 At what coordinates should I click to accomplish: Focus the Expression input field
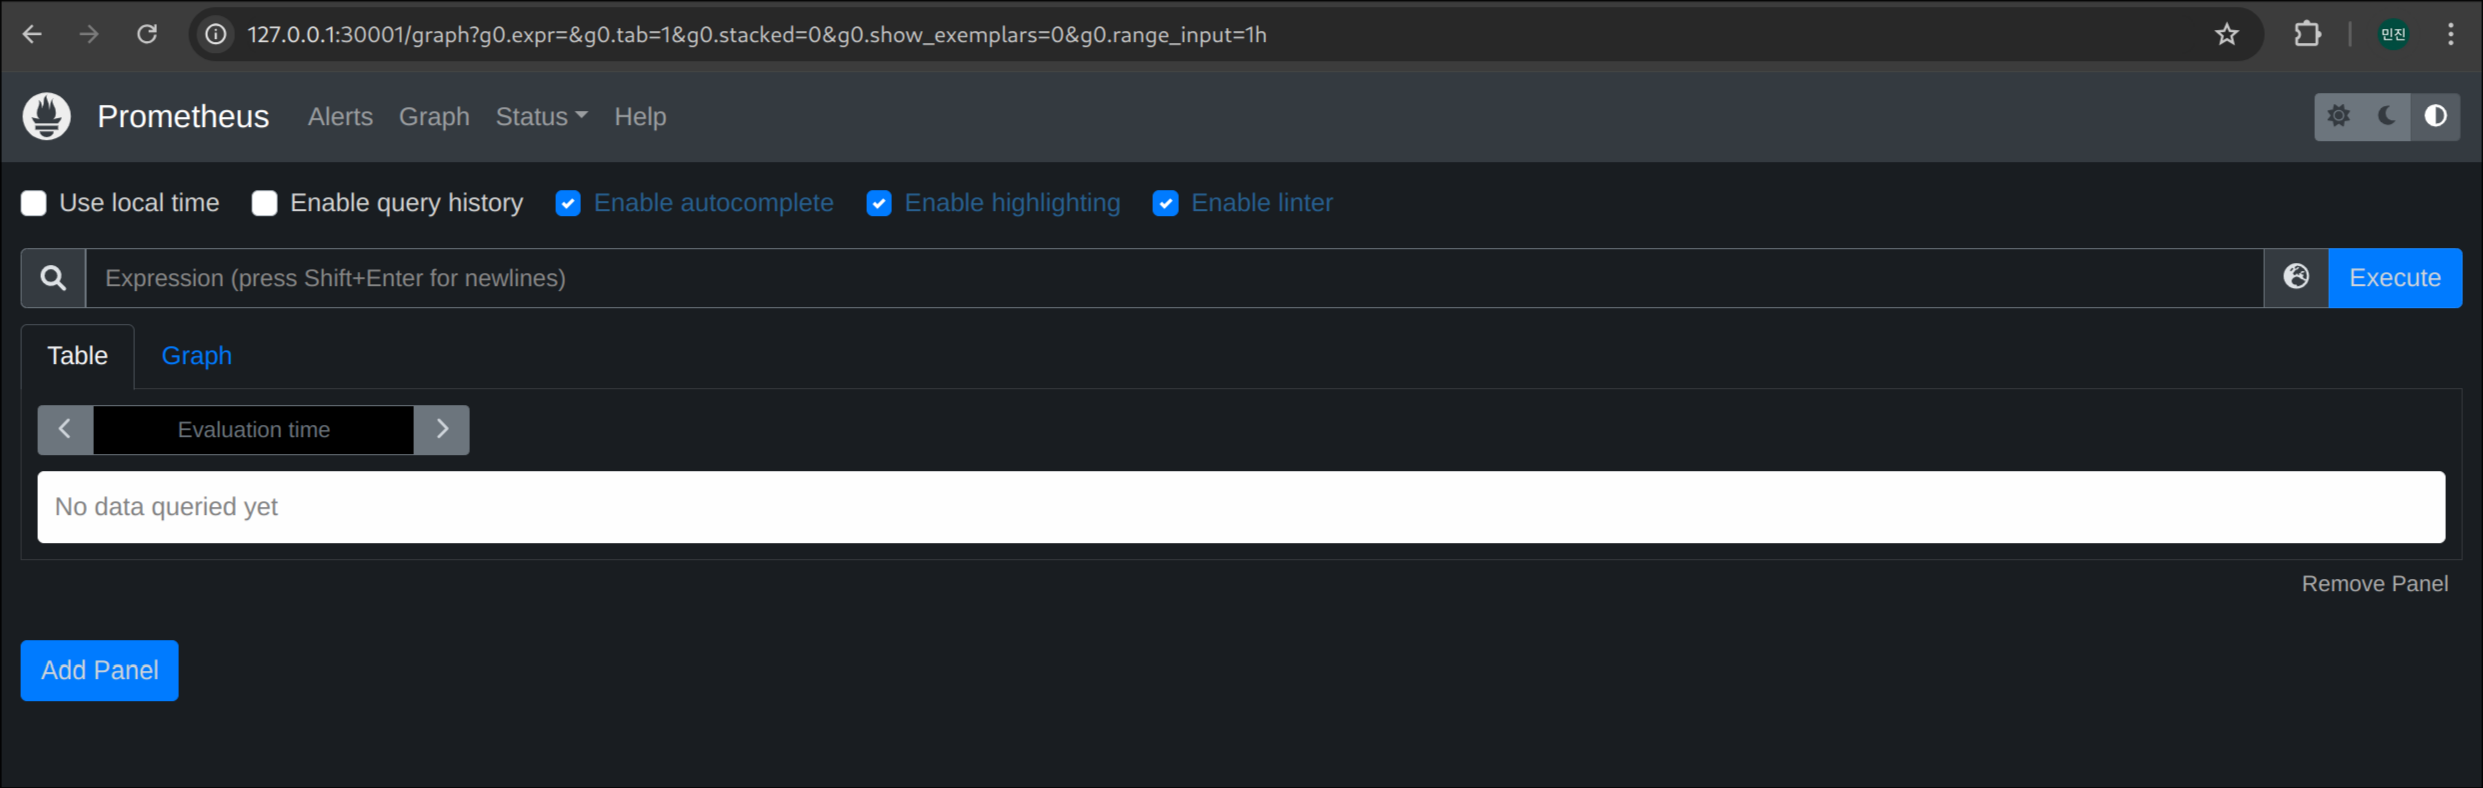[x=1175, y=278]
